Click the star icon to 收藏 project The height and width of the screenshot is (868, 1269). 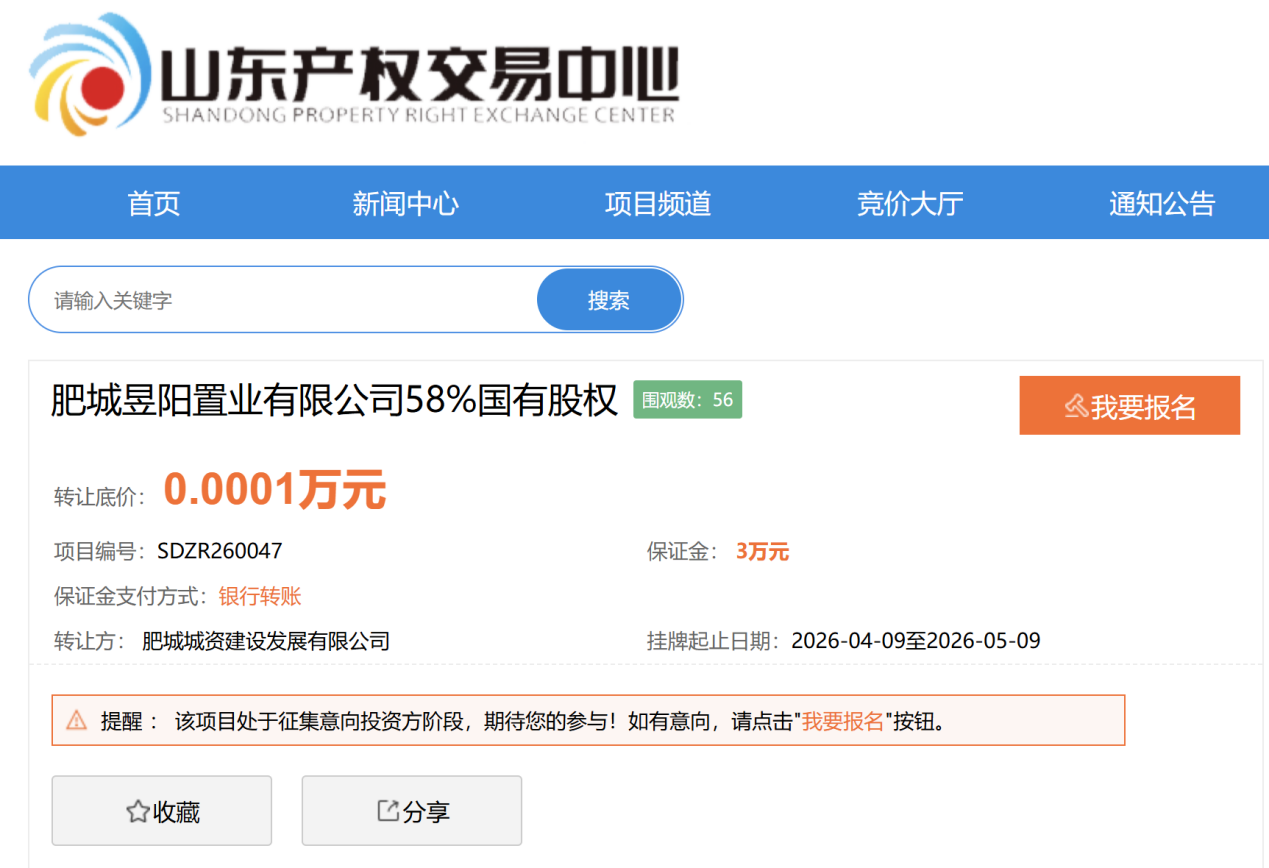138,812
